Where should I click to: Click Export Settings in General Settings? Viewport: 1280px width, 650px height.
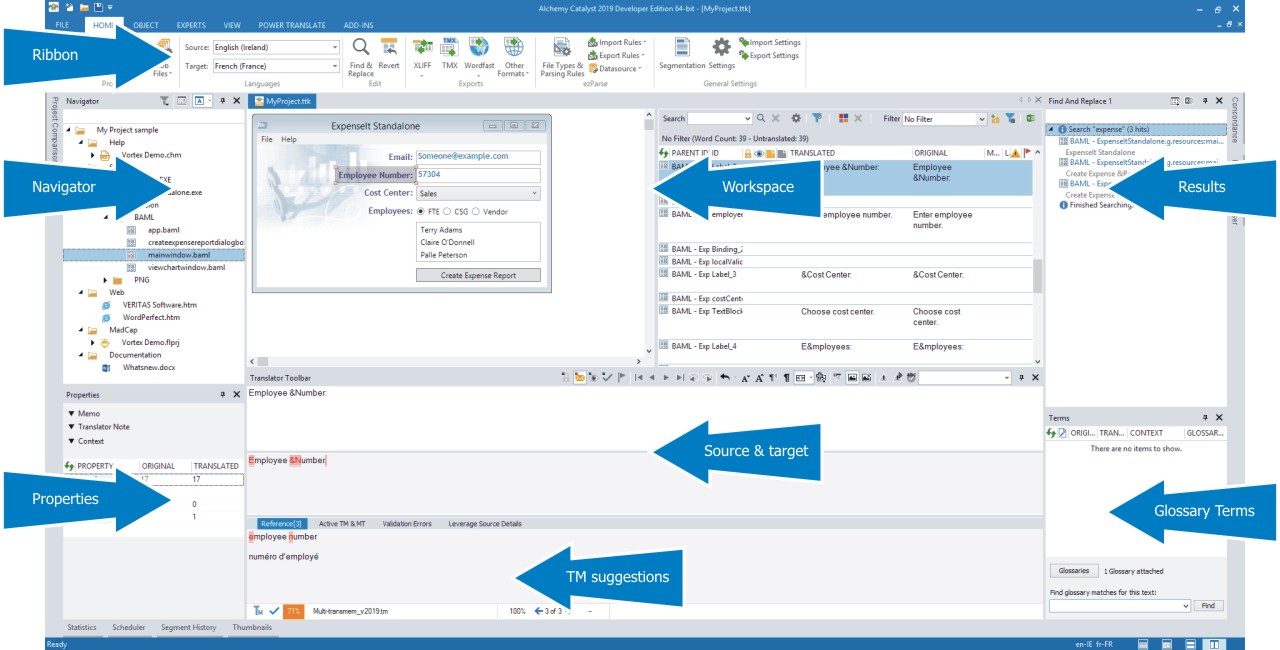coord(769,56)
